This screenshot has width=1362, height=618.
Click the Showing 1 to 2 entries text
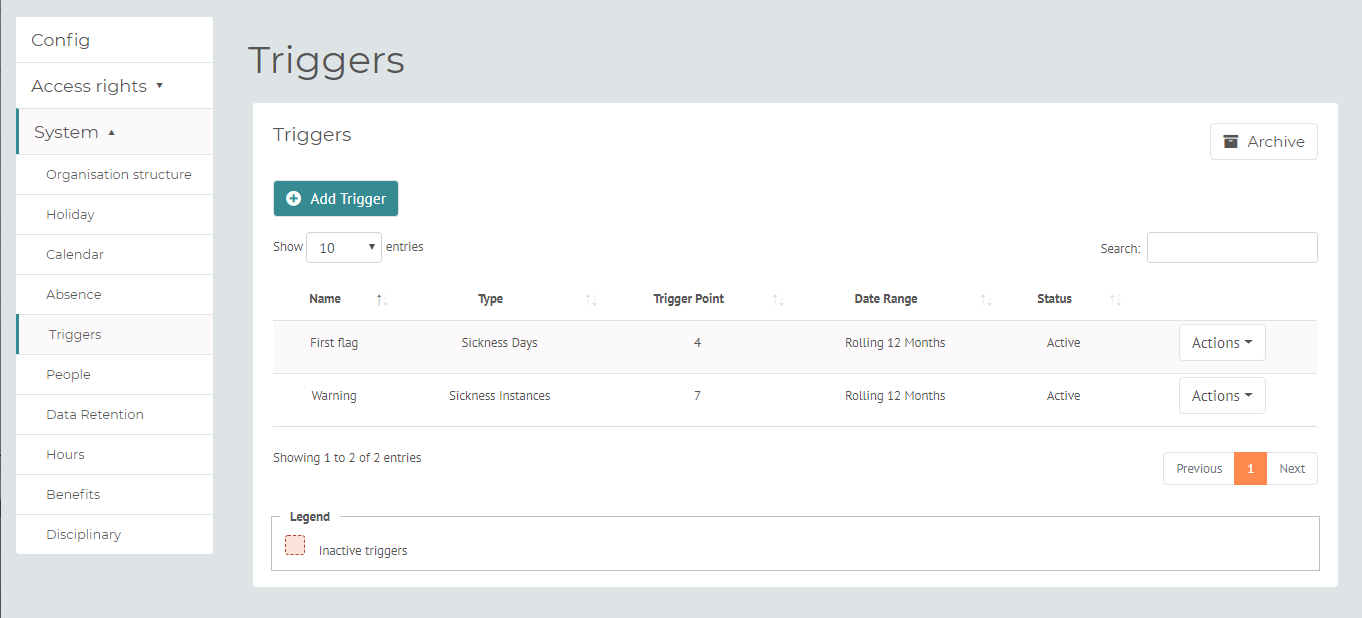[x=347, y=458]
